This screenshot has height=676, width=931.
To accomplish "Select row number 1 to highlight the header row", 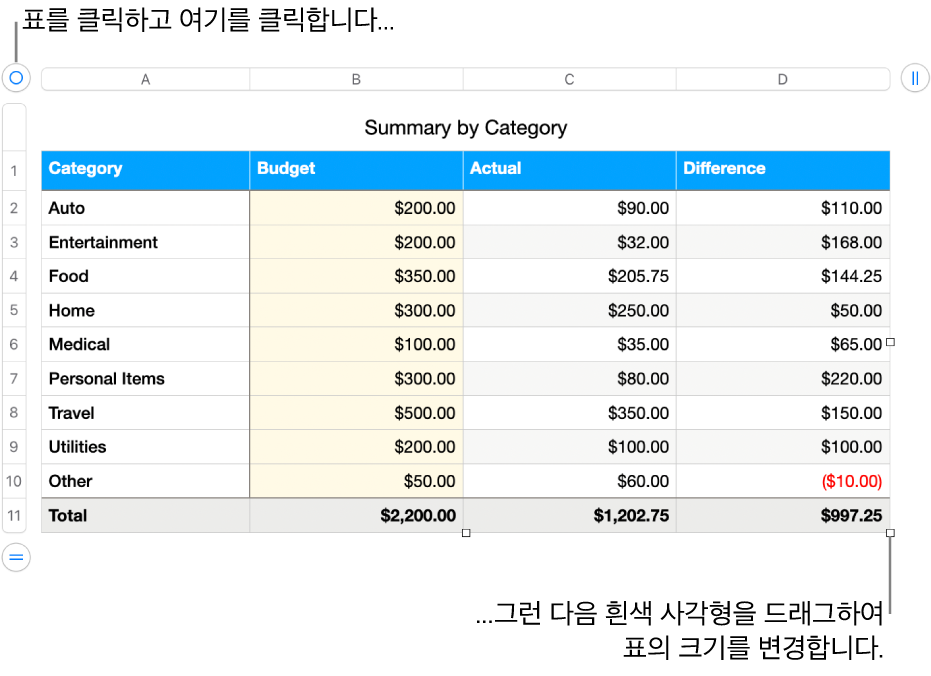I will click(14, 170).
